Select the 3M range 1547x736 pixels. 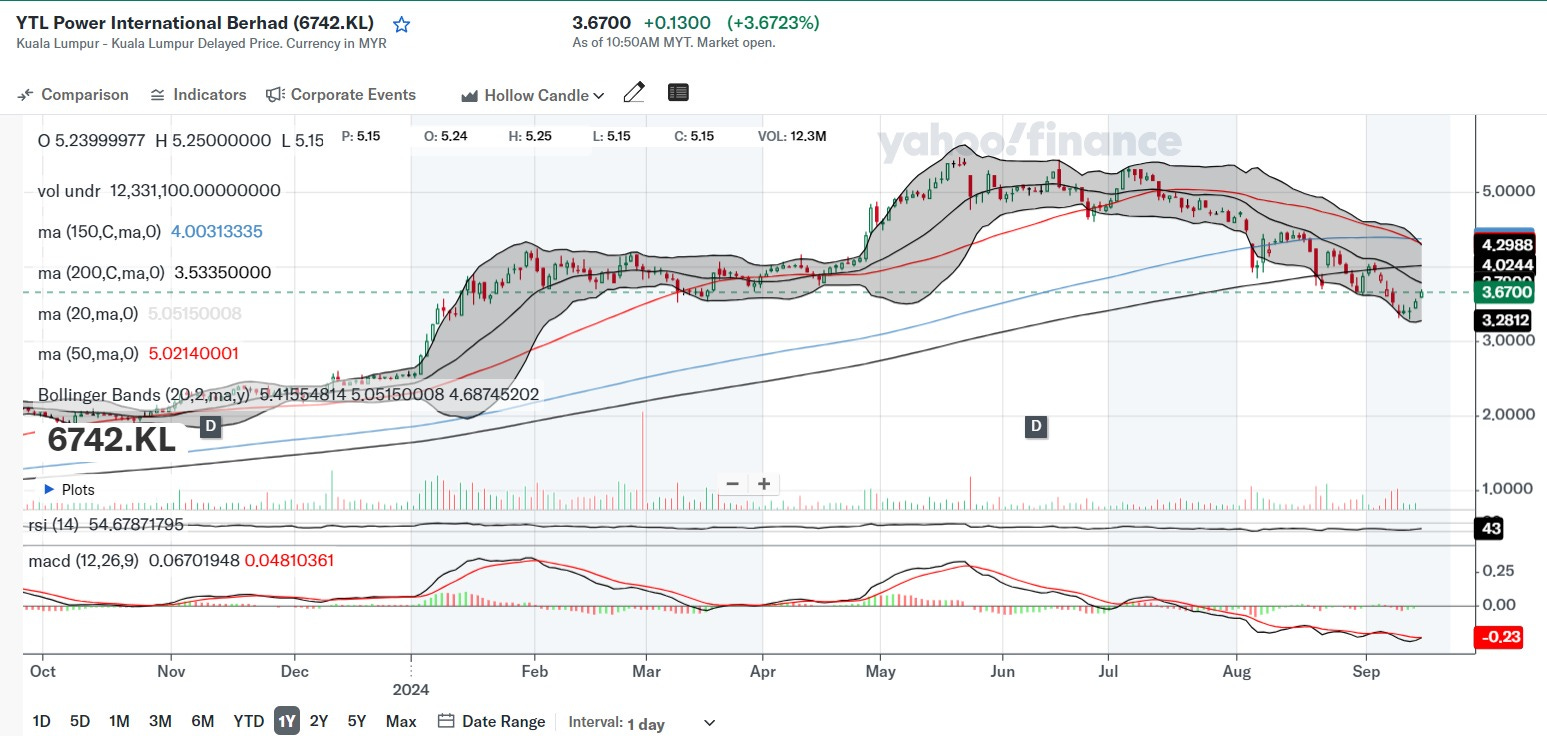[160, 721]
